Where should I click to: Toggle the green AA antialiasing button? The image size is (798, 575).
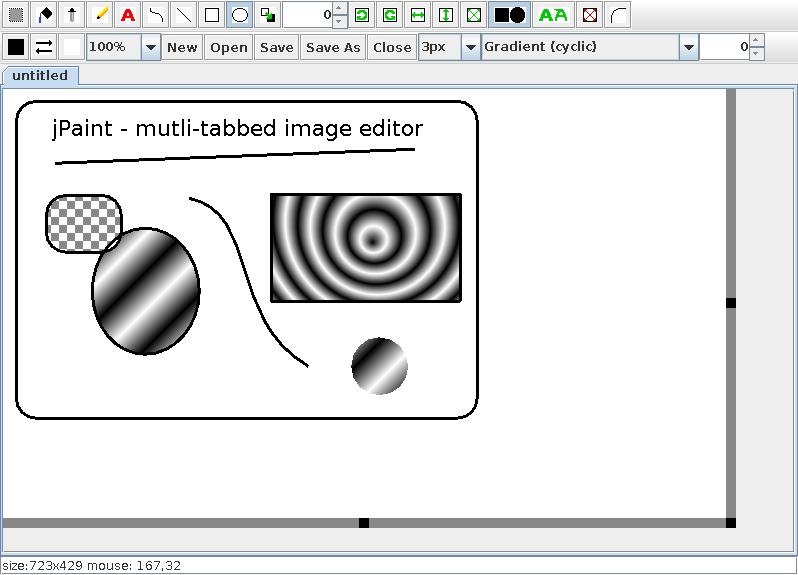[553, 15]
